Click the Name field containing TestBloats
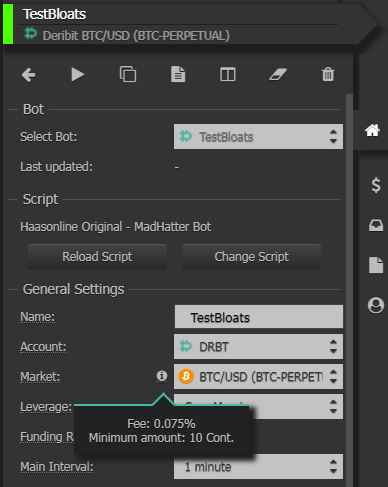388x487 pixels. 259,317
